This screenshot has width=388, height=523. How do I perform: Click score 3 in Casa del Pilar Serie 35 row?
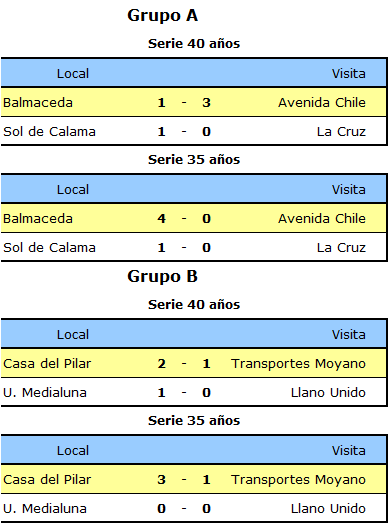coord(161,480)
